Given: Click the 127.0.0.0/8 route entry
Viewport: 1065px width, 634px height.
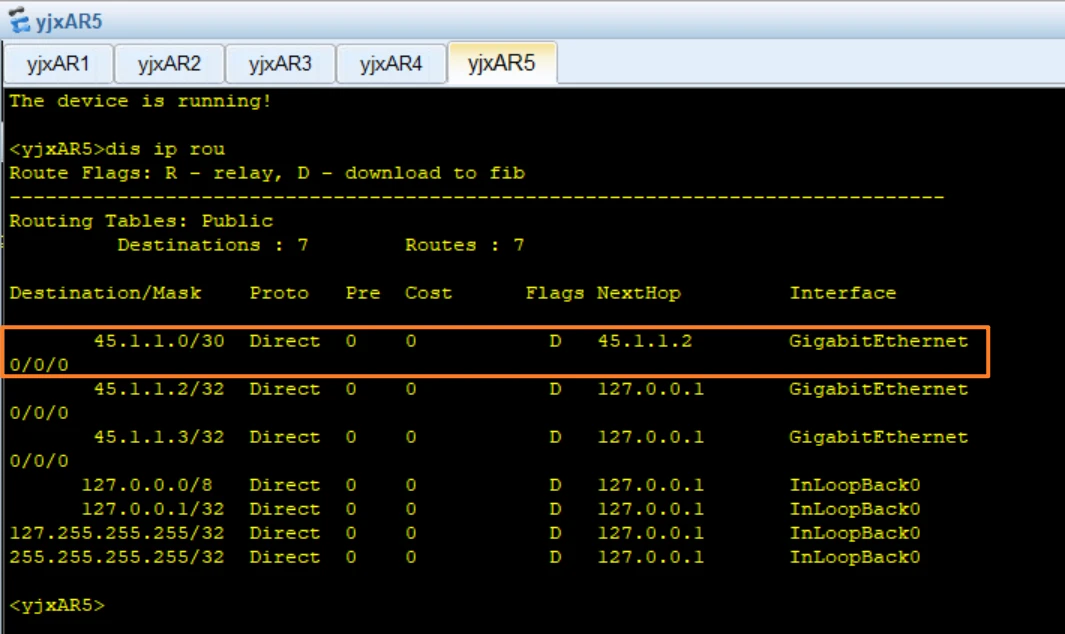Looking at the screenshot, I should tap(152, 485).
